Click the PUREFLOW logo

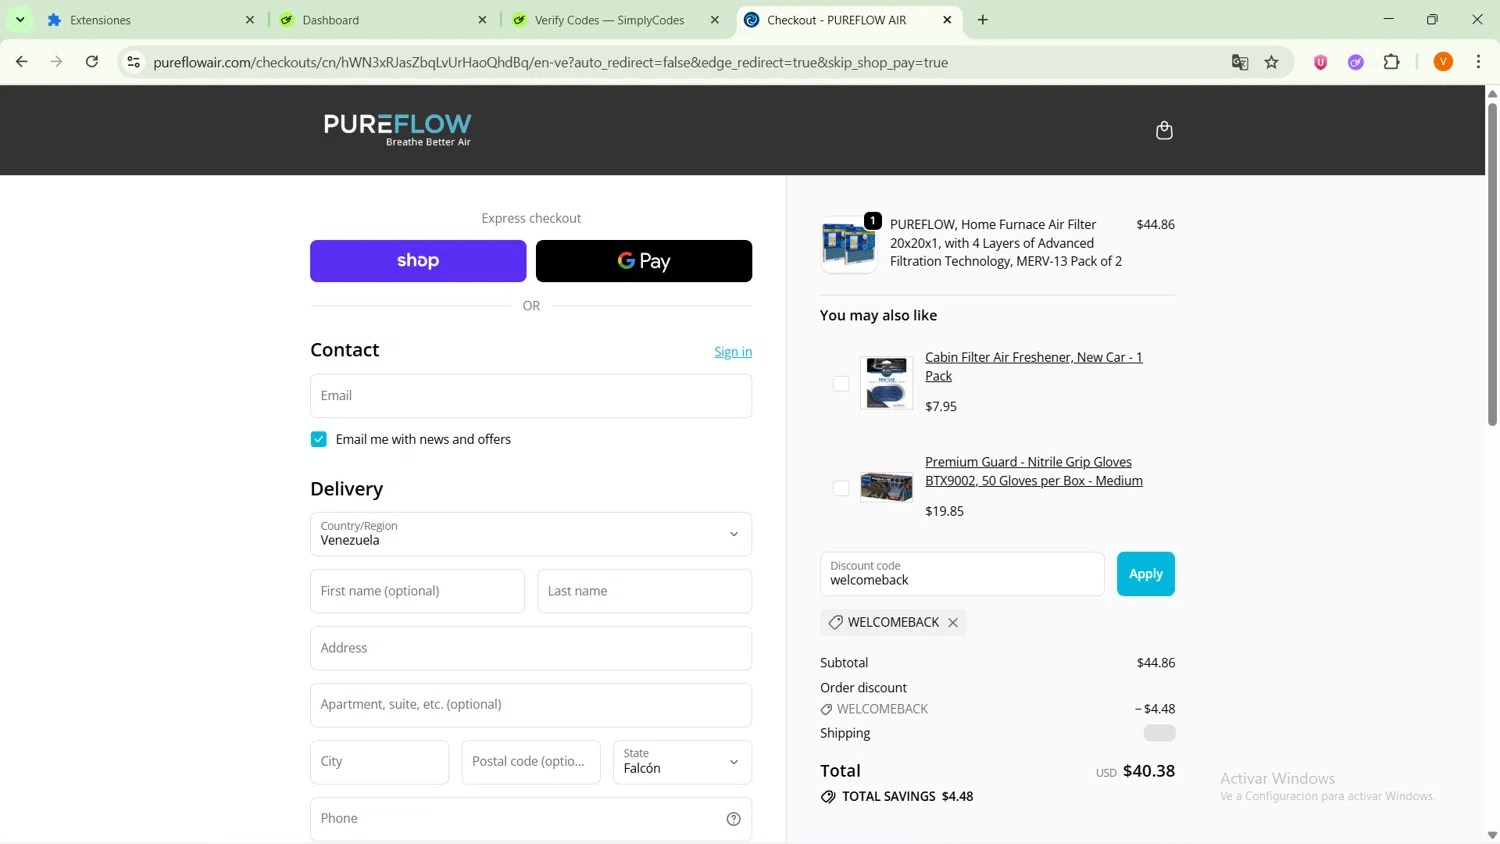[398, 130]
